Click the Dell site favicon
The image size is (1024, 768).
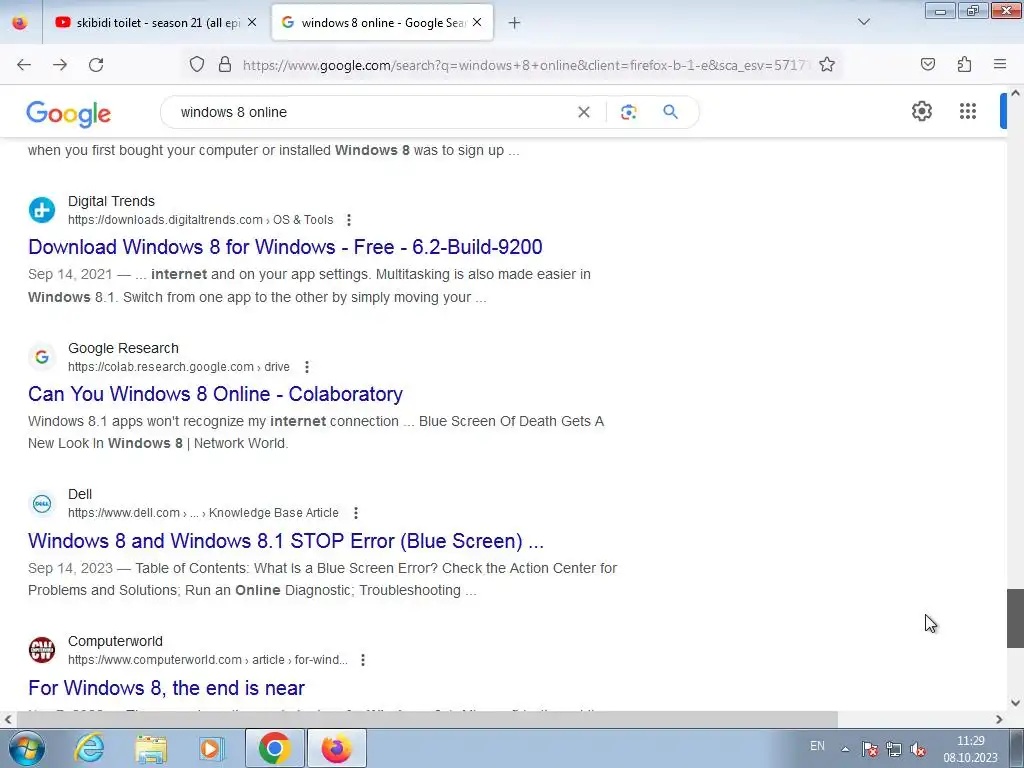pos(42,504)
